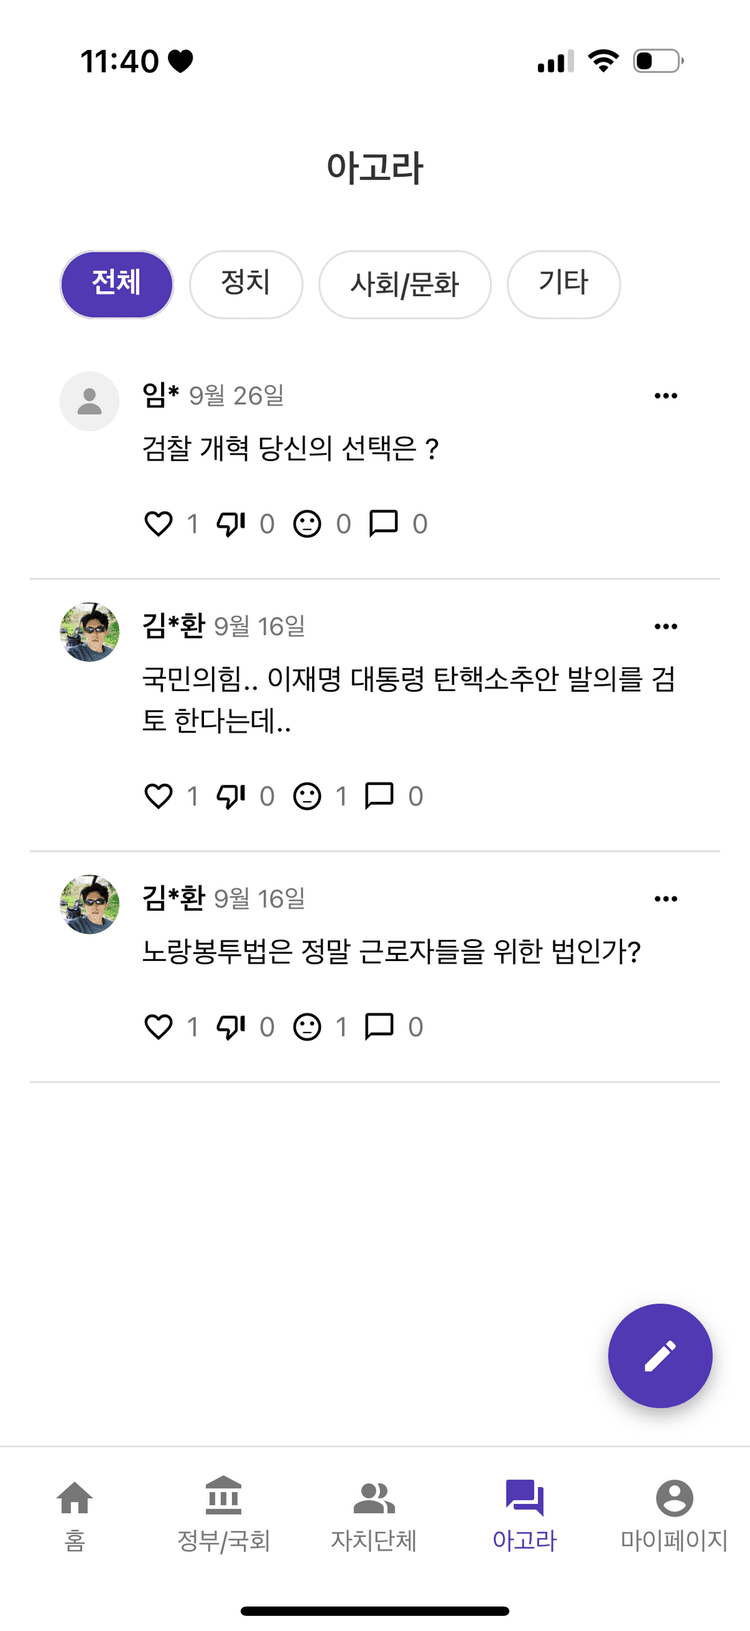Dislike the 노랑봉투법 post
Screen dimensions: 750x1631
point(232,1026)
